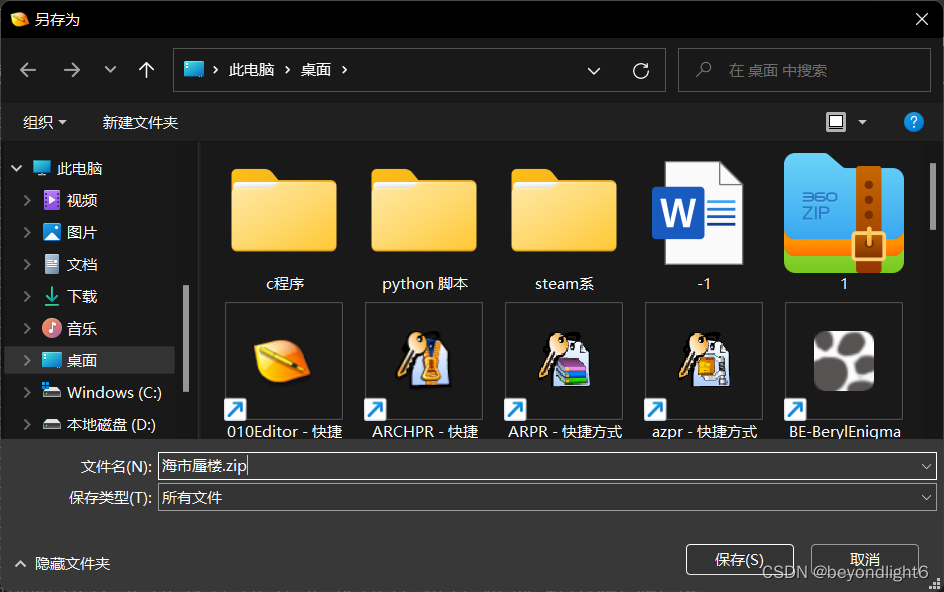Open the 文件名 dropdown arrow
The width and height of the screenshot is (944, 592).
(x=926, y=466)
